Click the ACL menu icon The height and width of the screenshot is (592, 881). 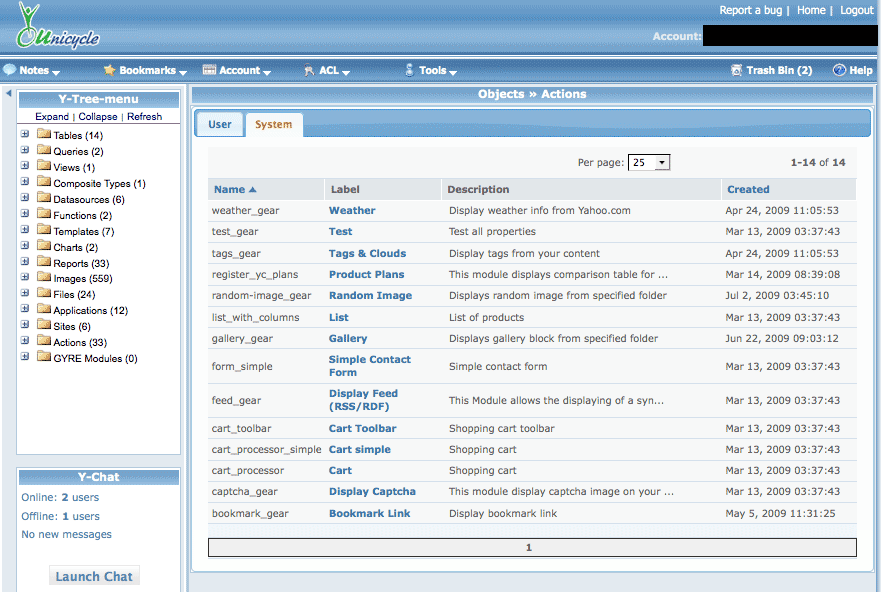coord(309,71)
